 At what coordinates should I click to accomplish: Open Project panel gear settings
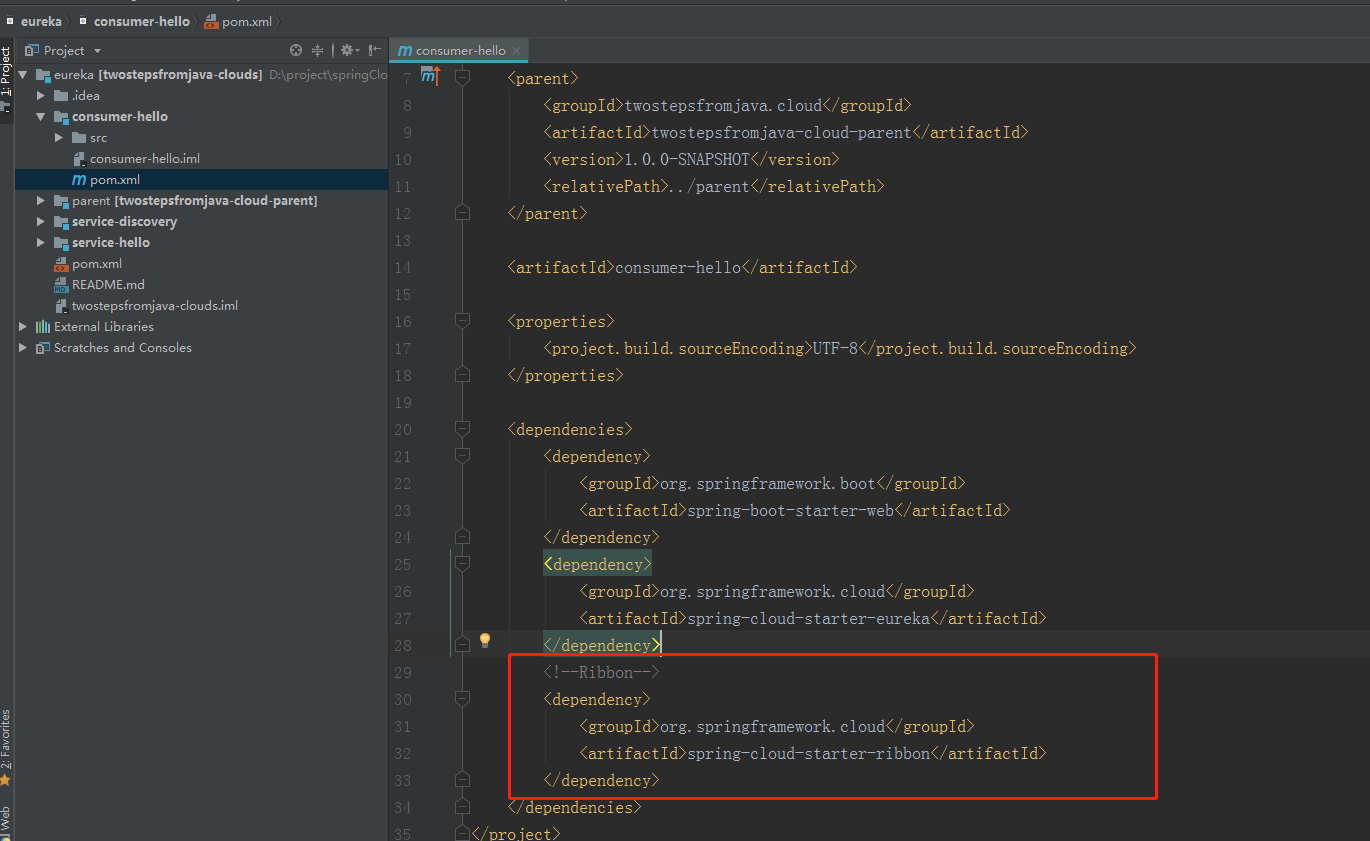[x=348, y=50]
